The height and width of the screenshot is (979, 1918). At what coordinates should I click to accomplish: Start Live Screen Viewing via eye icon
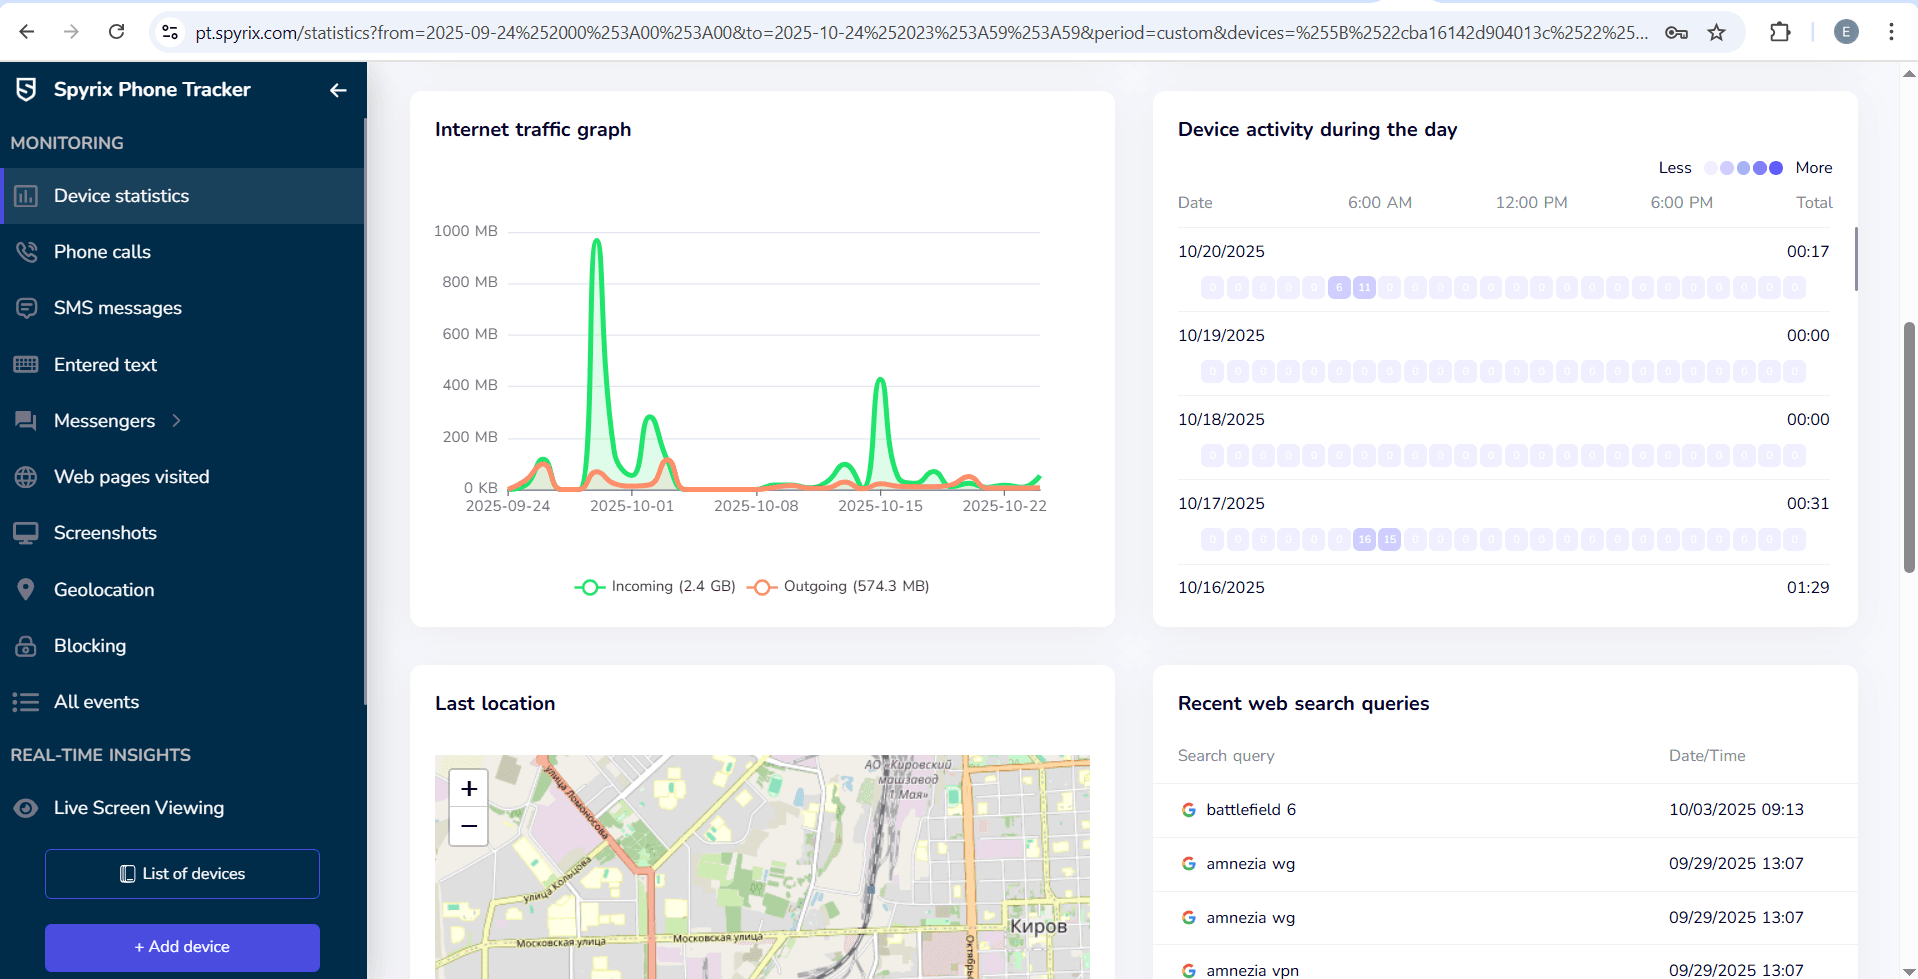(x=27, y=807)
